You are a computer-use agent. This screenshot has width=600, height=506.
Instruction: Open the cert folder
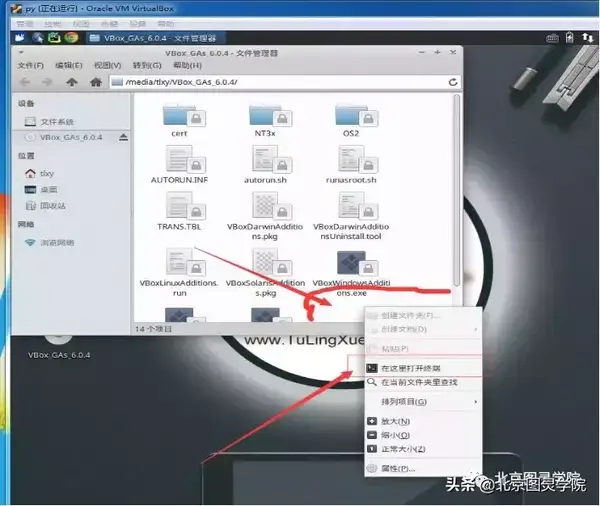(x=184, y=115)
